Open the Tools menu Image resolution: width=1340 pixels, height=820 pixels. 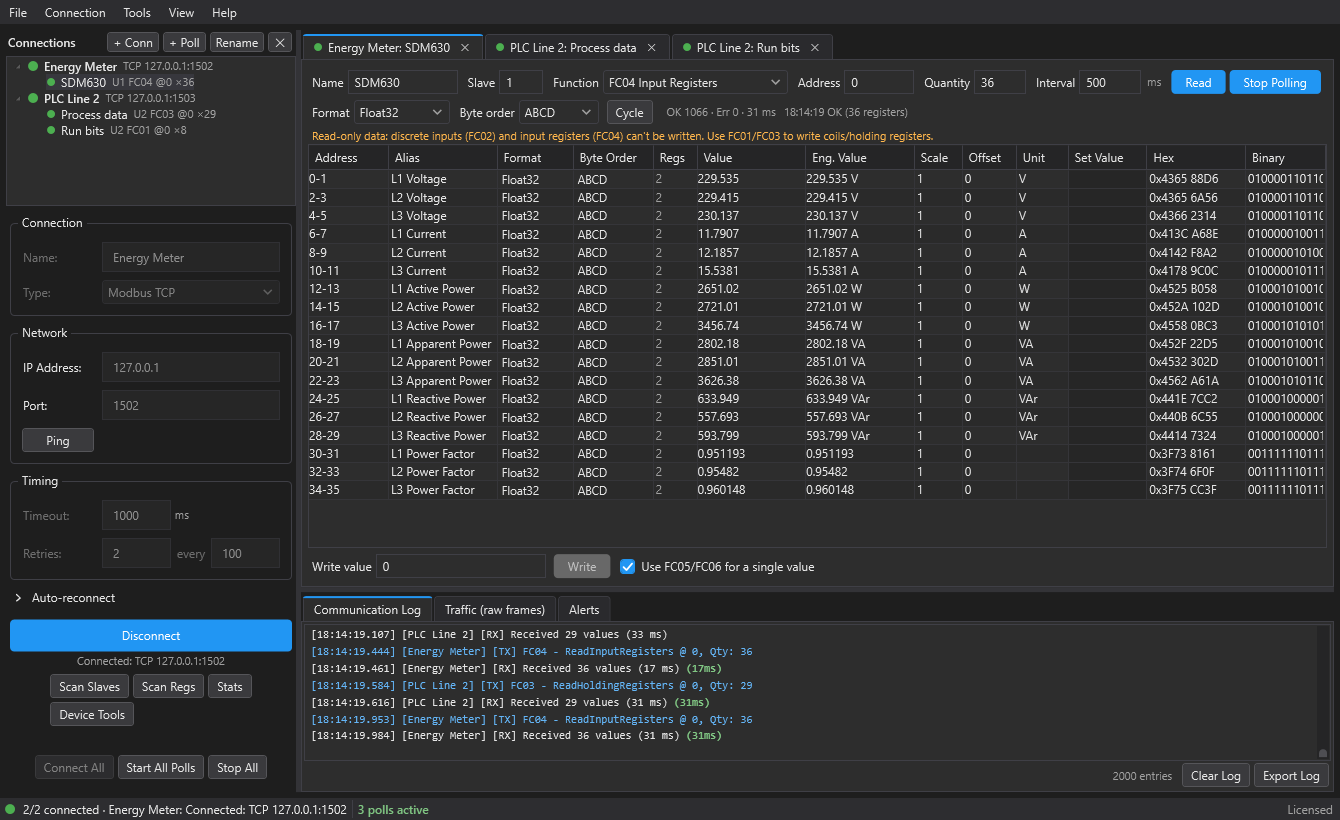pyautogui.click(x=137, y=13)
